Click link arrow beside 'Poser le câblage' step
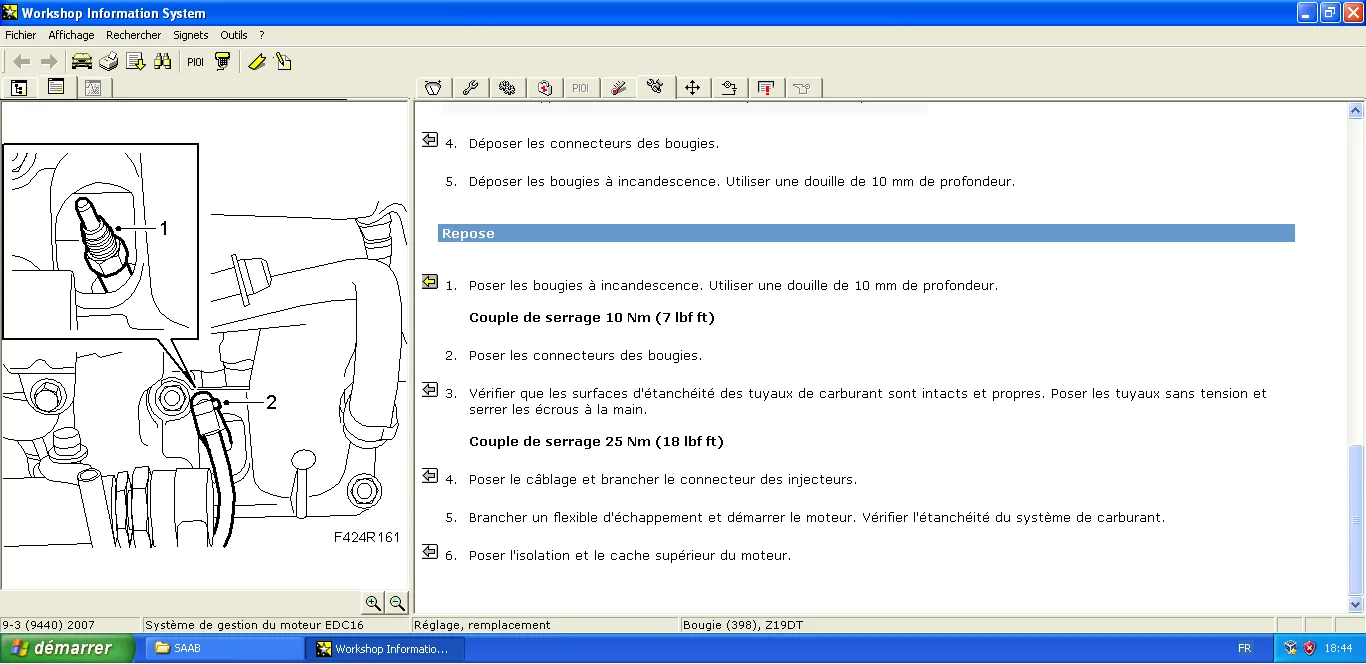 point(430,476)
